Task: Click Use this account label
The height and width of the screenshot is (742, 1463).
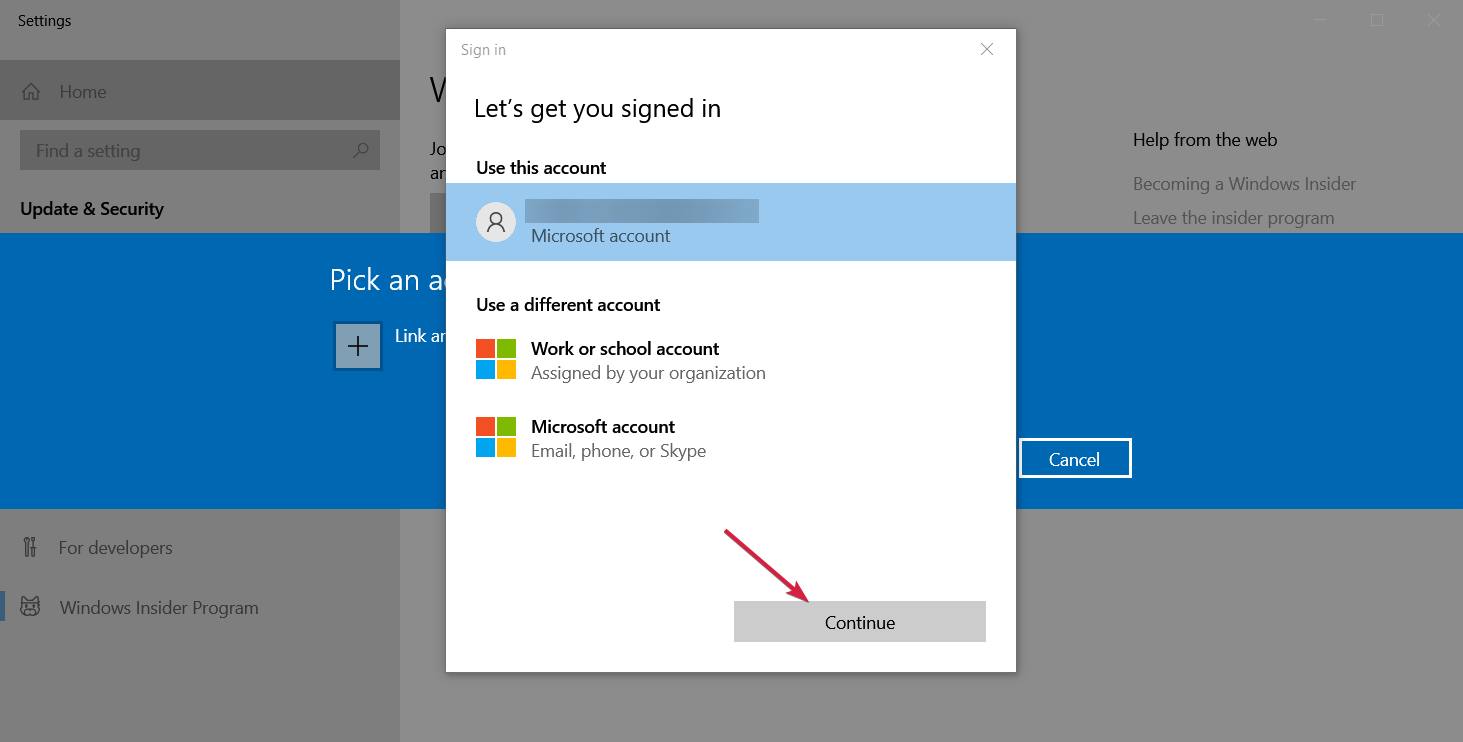Action: click(541, 167)
